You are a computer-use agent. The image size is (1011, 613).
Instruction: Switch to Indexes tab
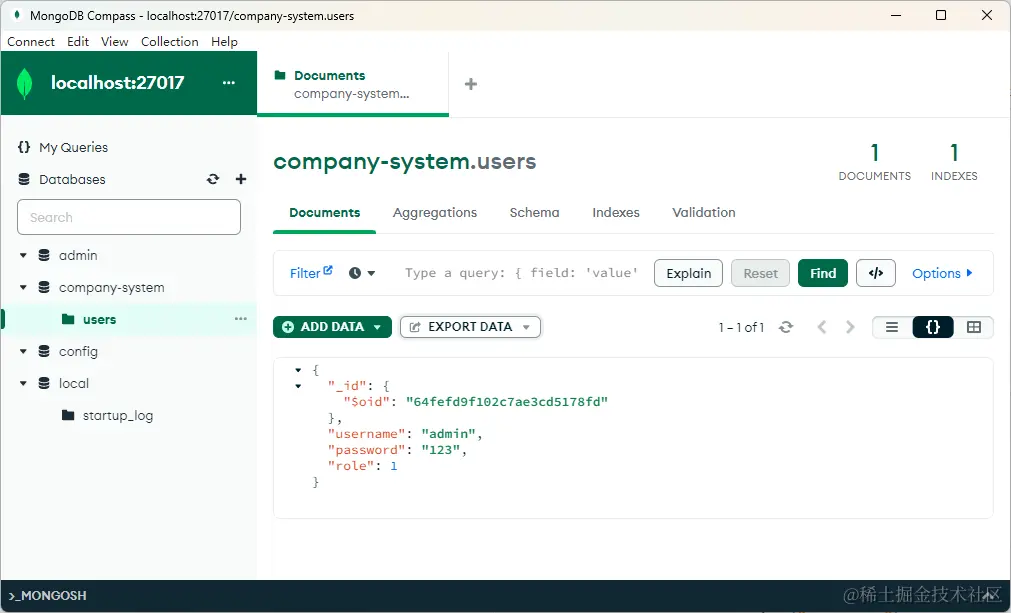tap(616, 213)
